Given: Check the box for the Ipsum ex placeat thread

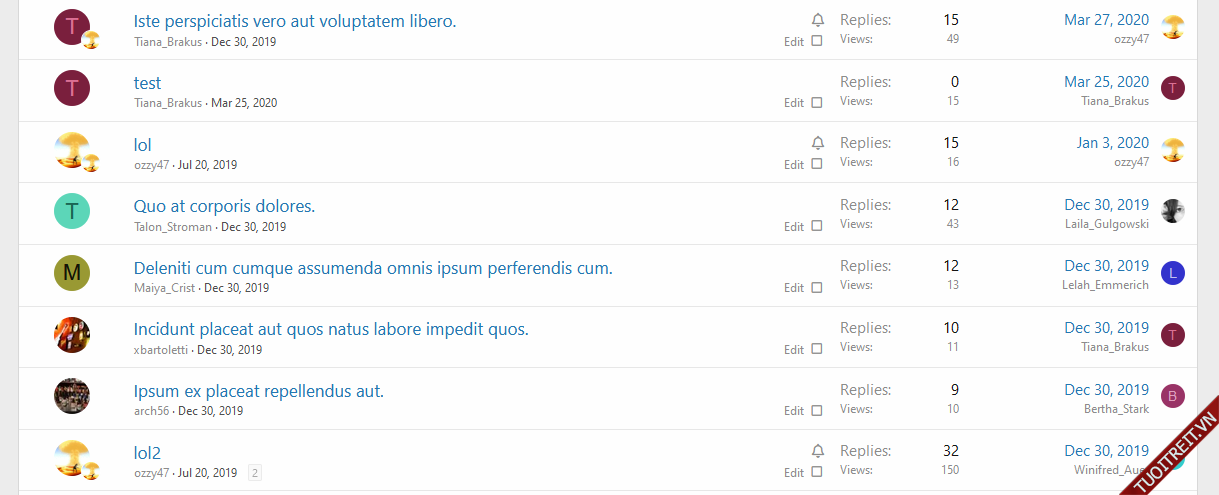Looking at the screenshot, I should [x=817, y=411].
